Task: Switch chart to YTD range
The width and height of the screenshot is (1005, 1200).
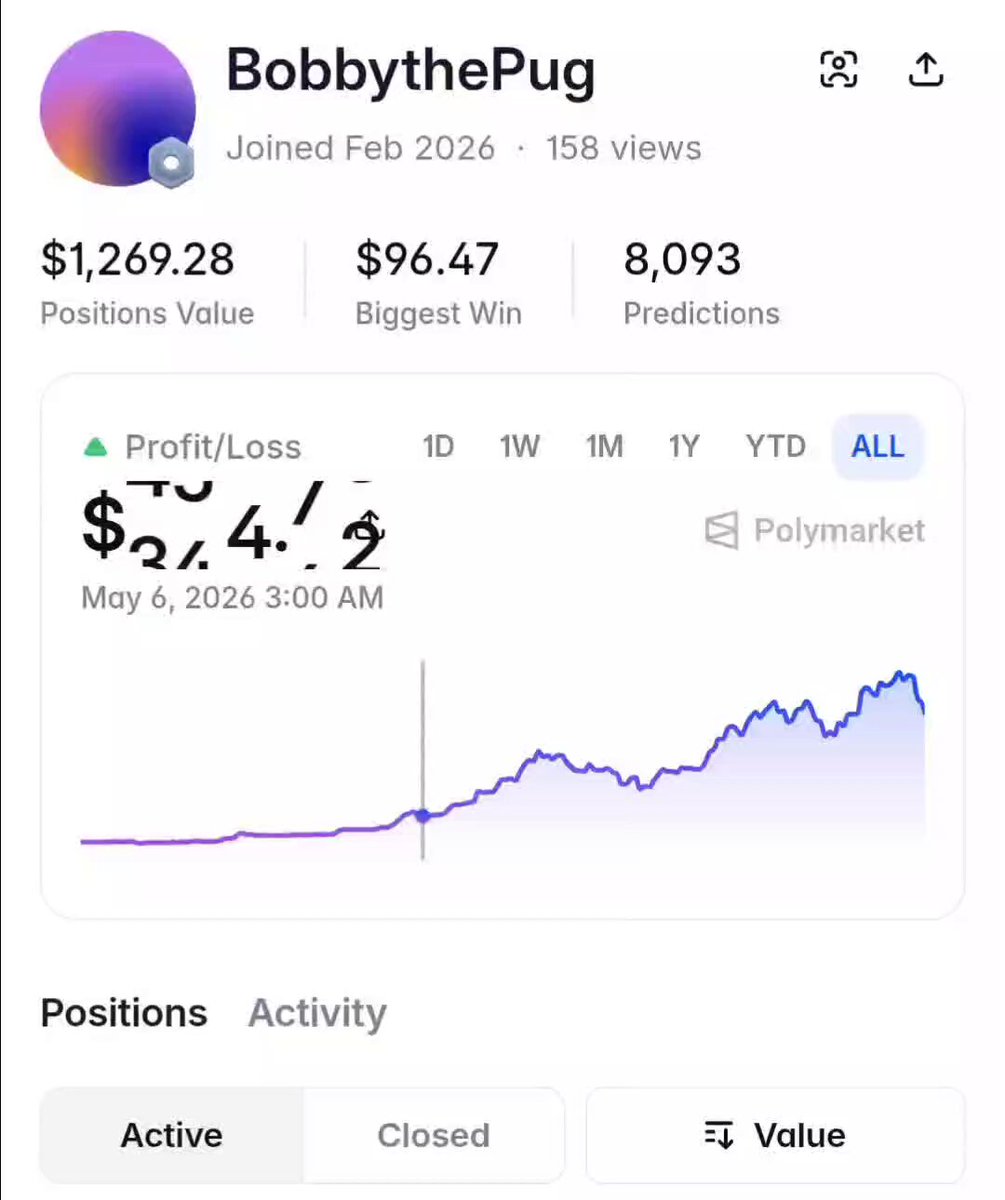Action: [775, 446]
